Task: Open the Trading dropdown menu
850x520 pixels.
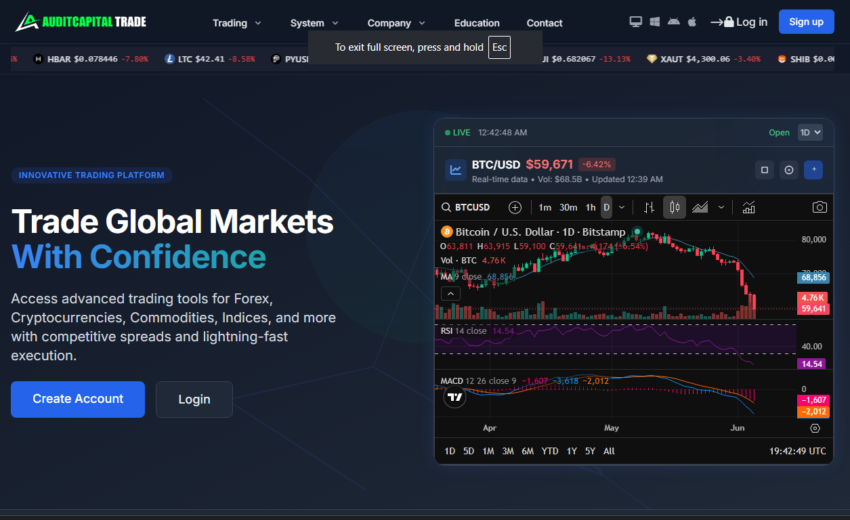Action: click(237, 23)
